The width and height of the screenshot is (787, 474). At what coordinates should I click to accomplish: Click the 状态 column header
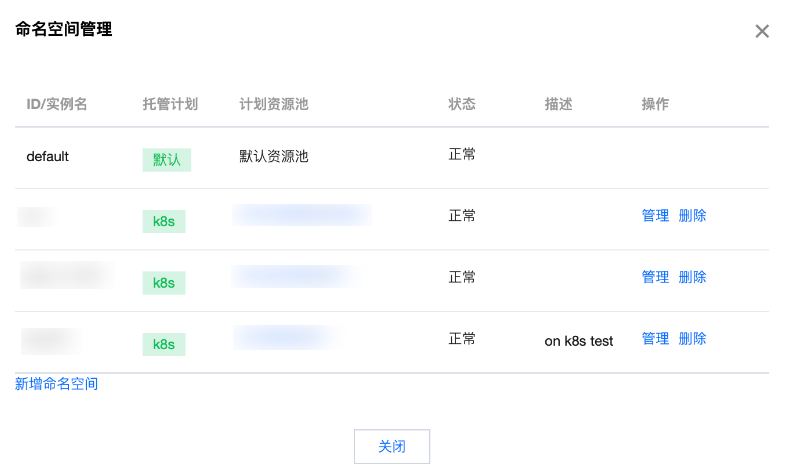coord(462,104)
